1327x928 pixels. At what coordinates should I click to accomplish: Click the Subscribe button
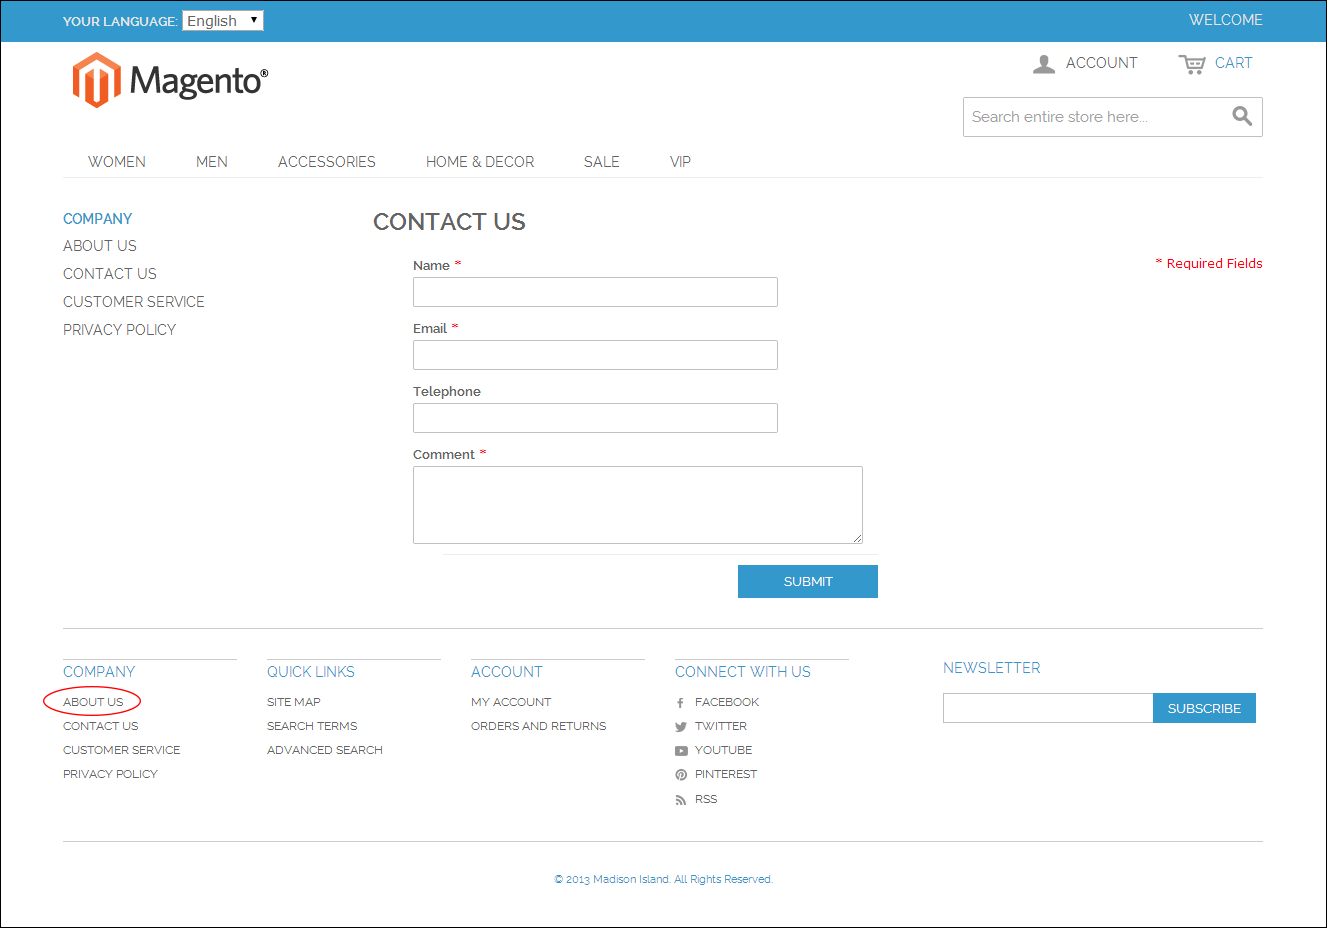(x=1204, y=708)
